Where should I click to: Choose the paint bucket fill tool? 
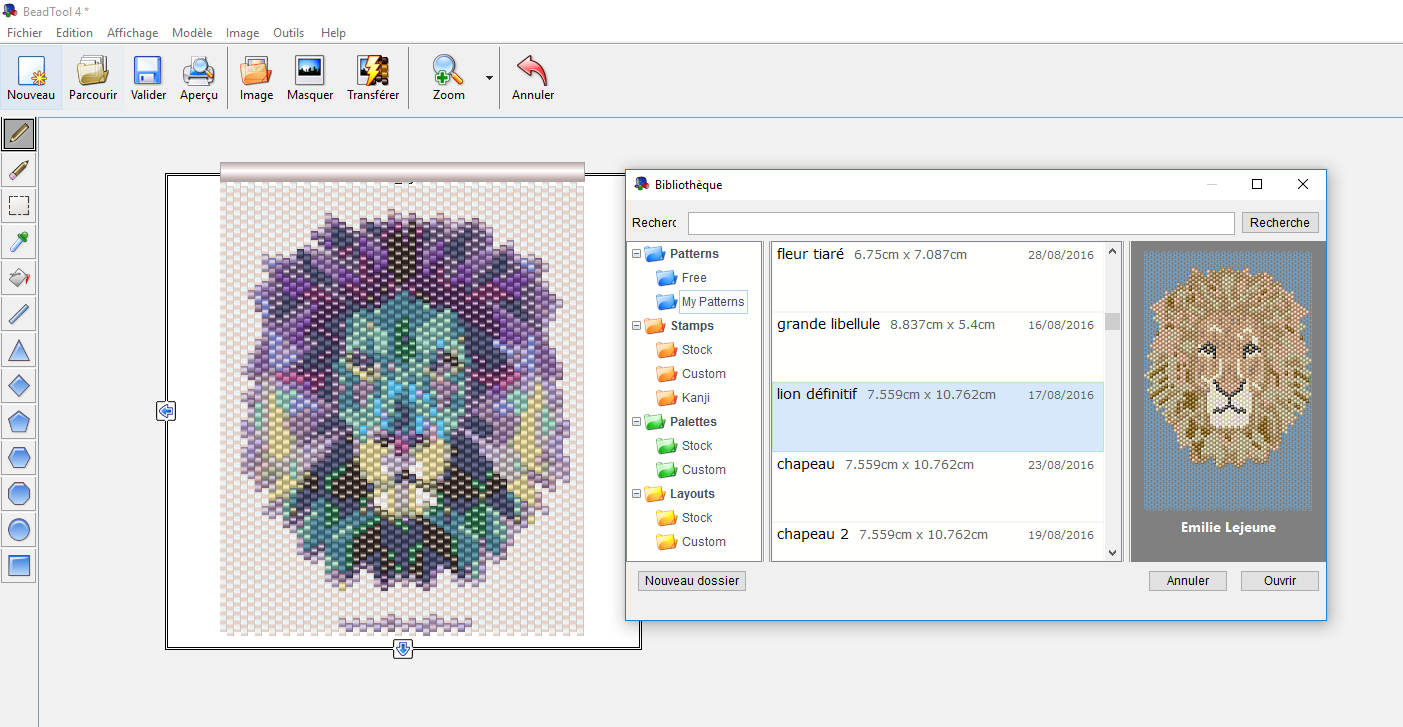(x=19, y=278)
